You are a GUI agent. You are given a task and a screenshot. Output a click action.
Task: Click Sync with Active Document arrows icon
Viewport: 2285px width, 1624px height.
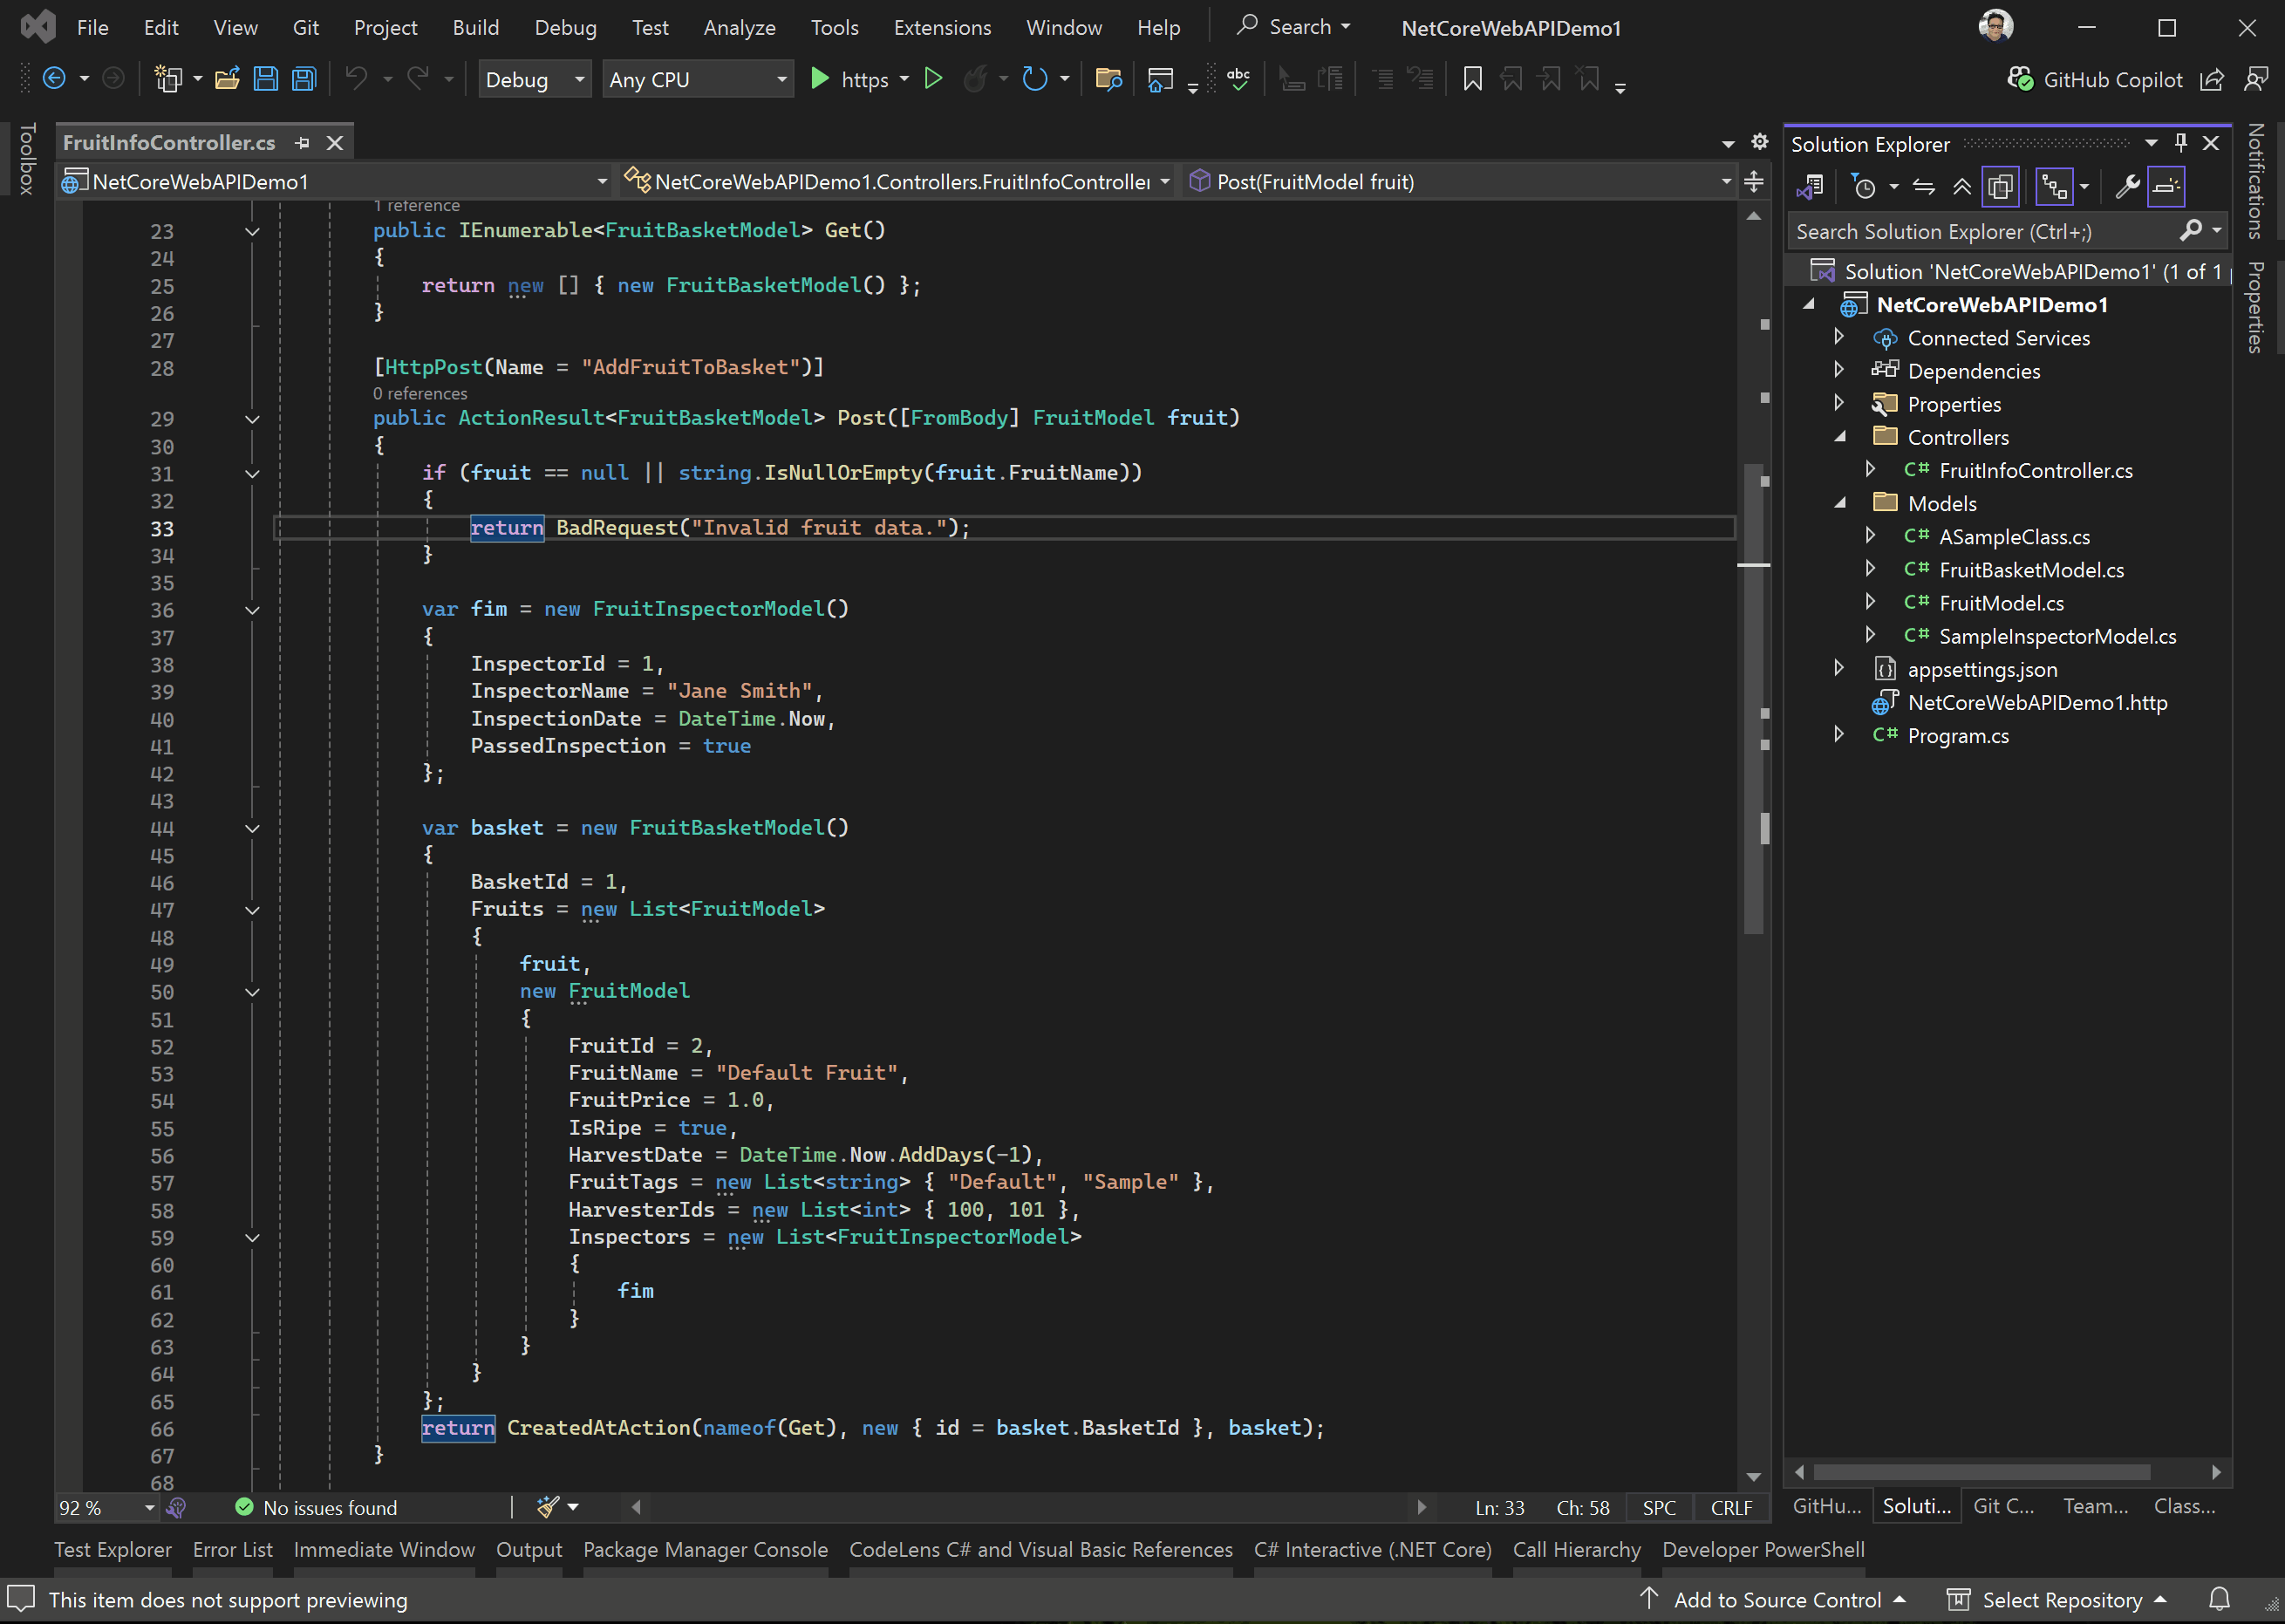pos(1923,187)
